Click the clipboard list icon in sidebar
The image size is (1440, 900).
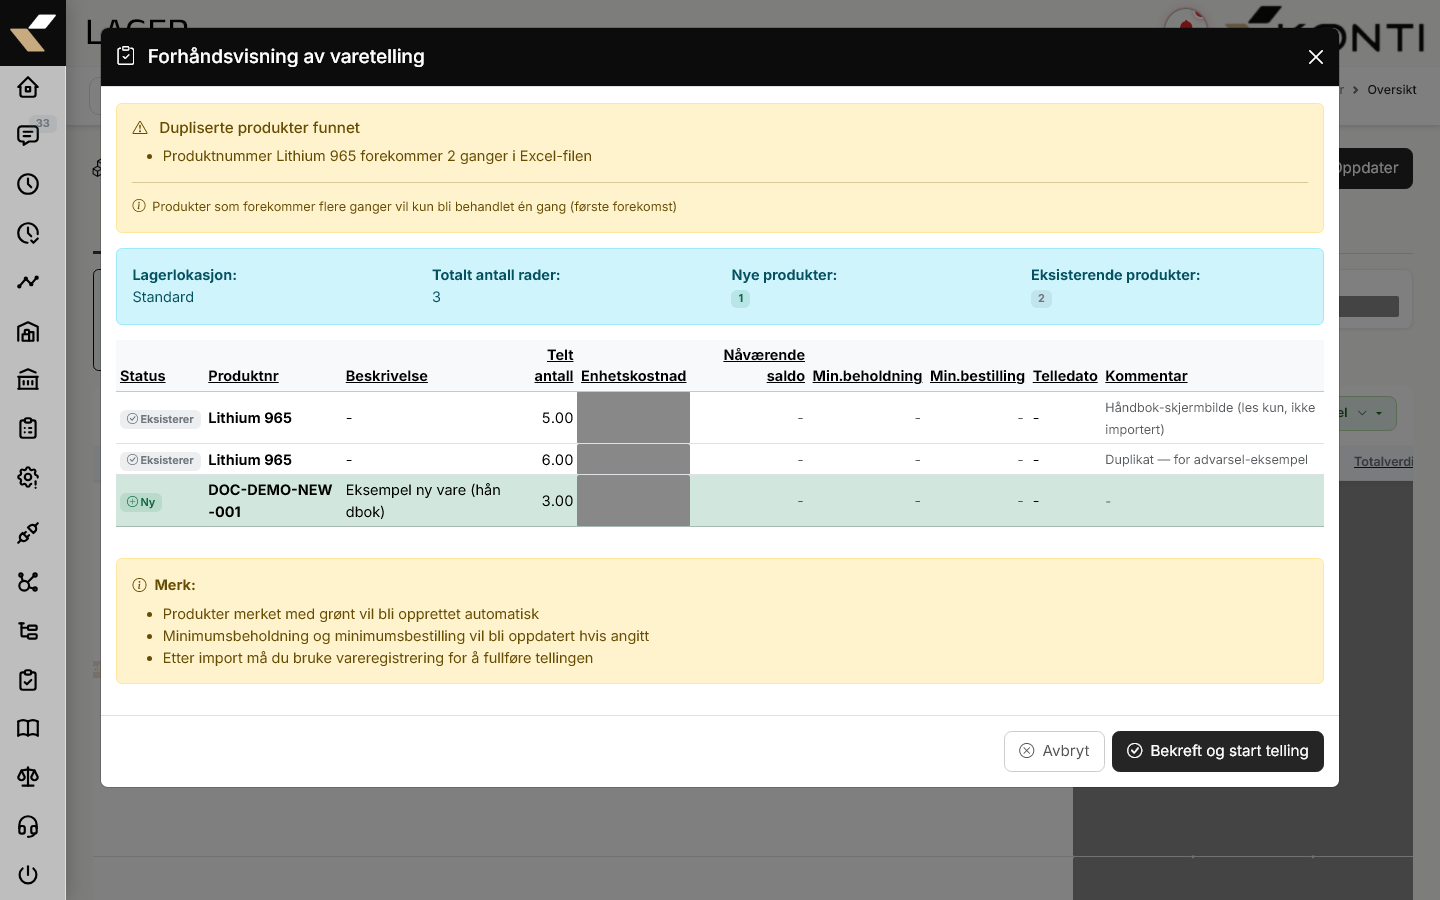tap(28, 428)
